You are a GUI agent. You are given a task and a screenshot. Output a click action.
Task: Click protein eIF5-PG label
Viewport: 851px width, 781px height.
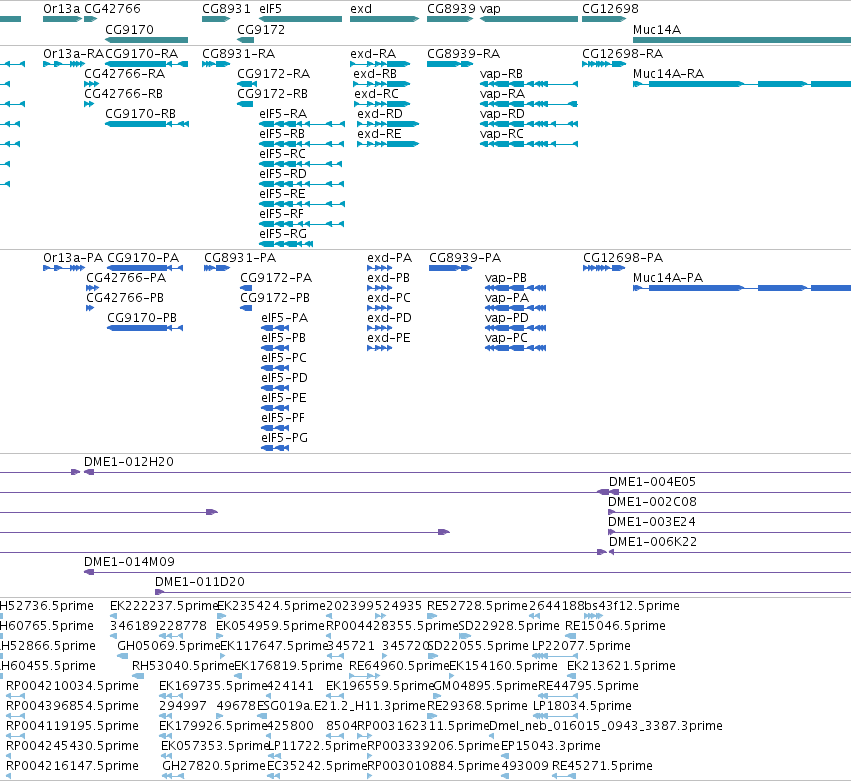(x=284, y=437)
